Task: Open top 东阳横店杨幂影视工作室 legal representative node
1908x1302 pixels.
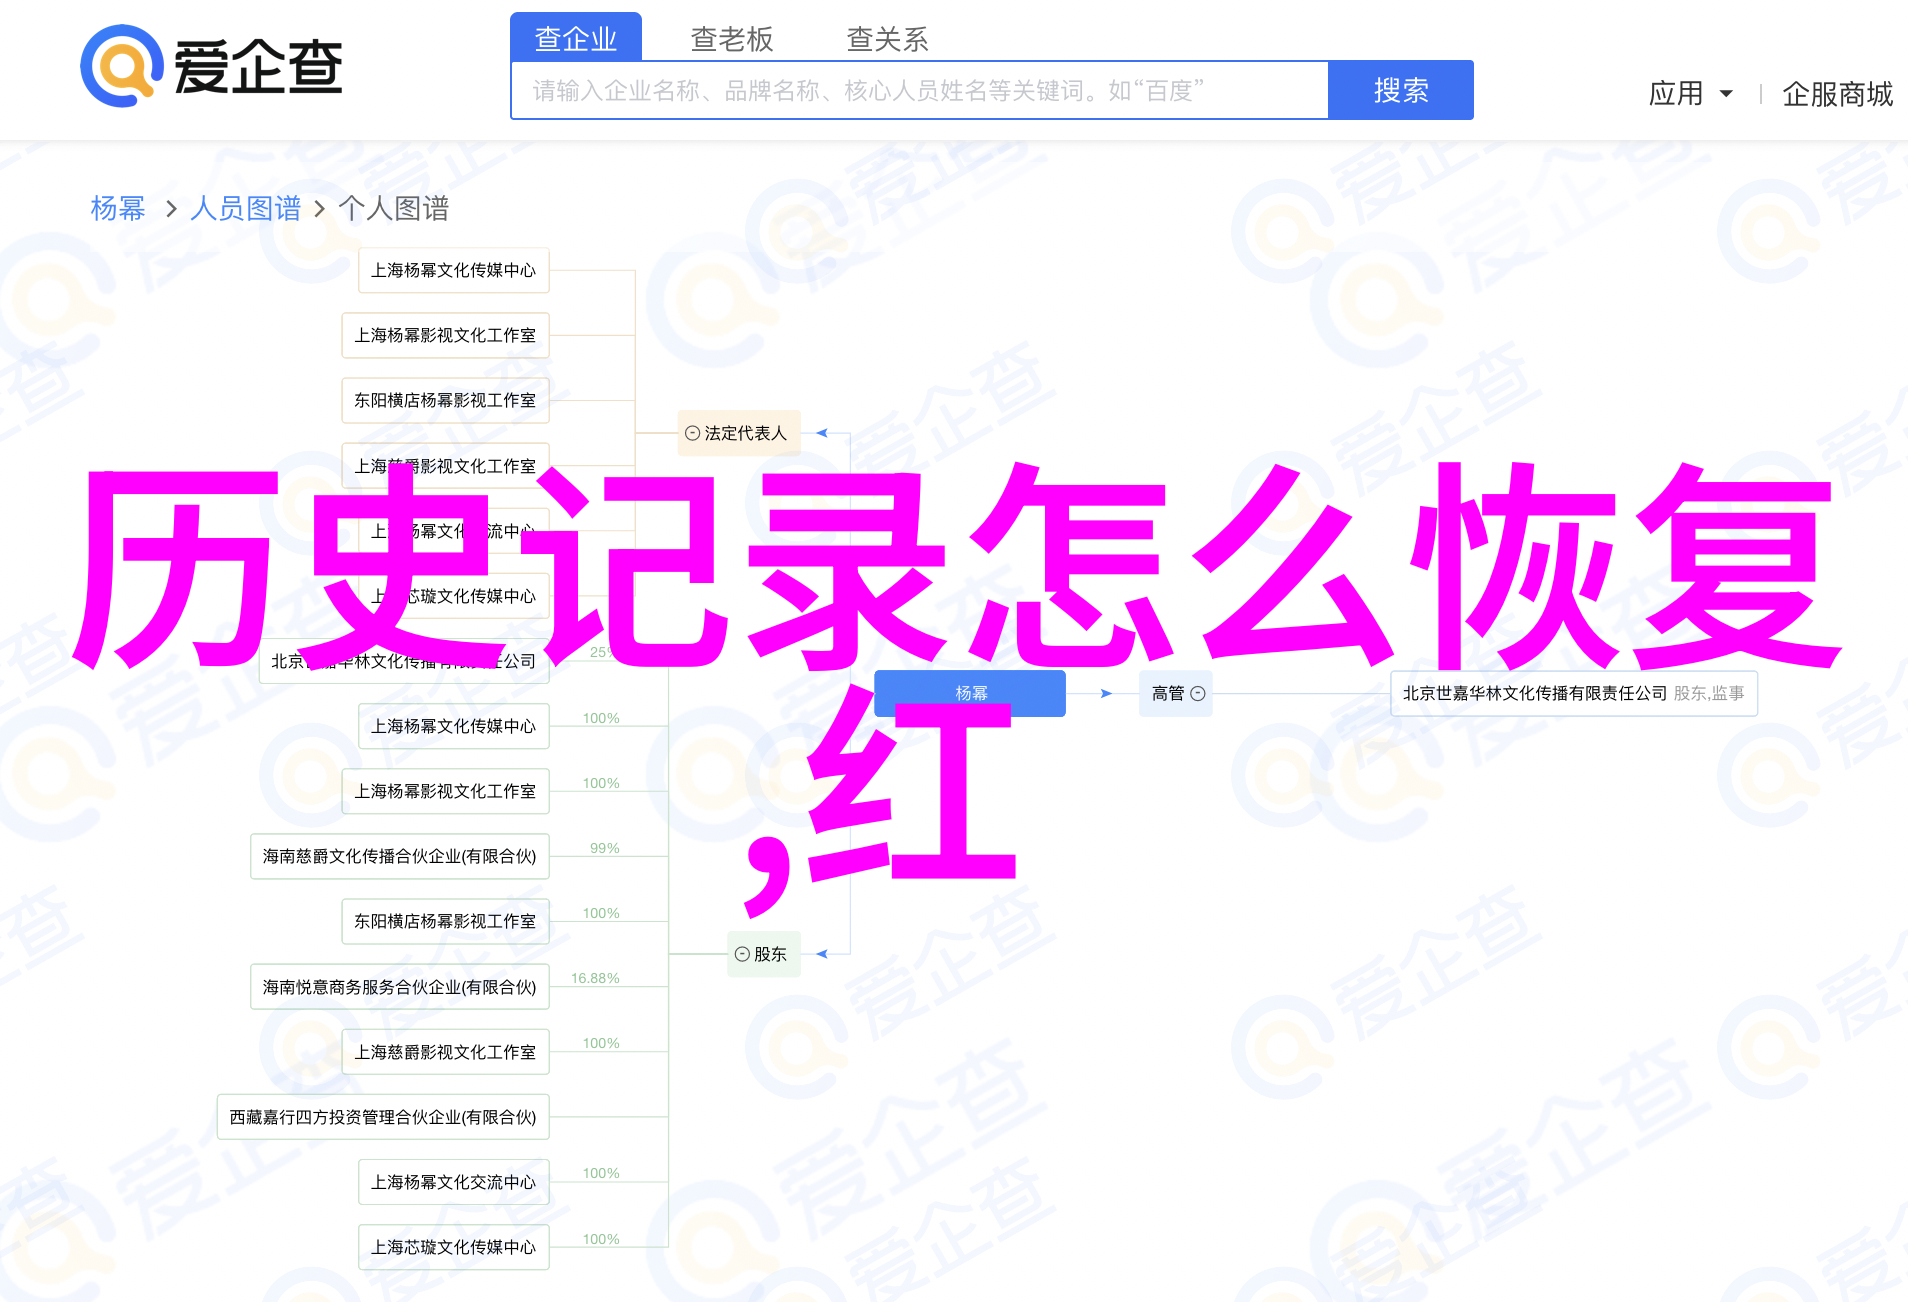Action: [x=446, y=400]
